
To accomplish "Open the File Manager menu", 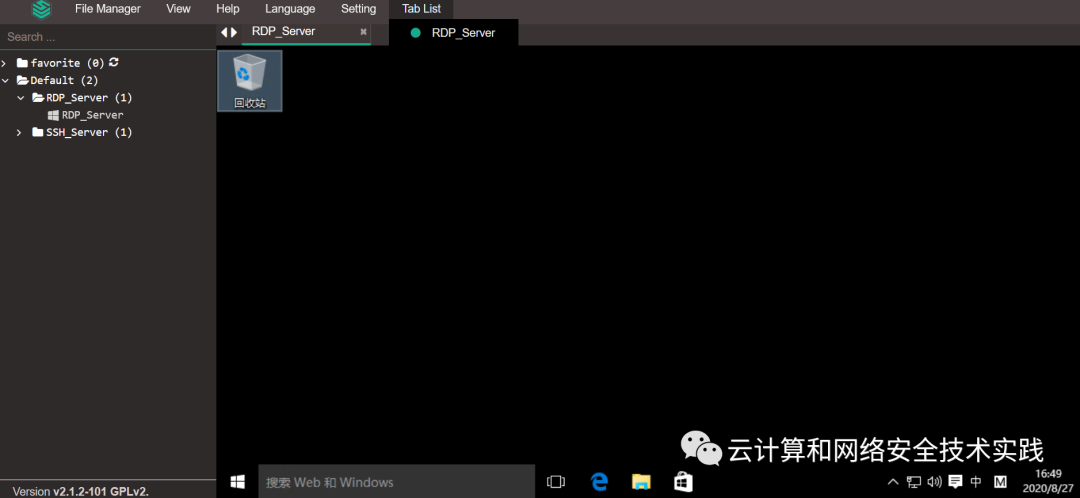I will (107, 9).
